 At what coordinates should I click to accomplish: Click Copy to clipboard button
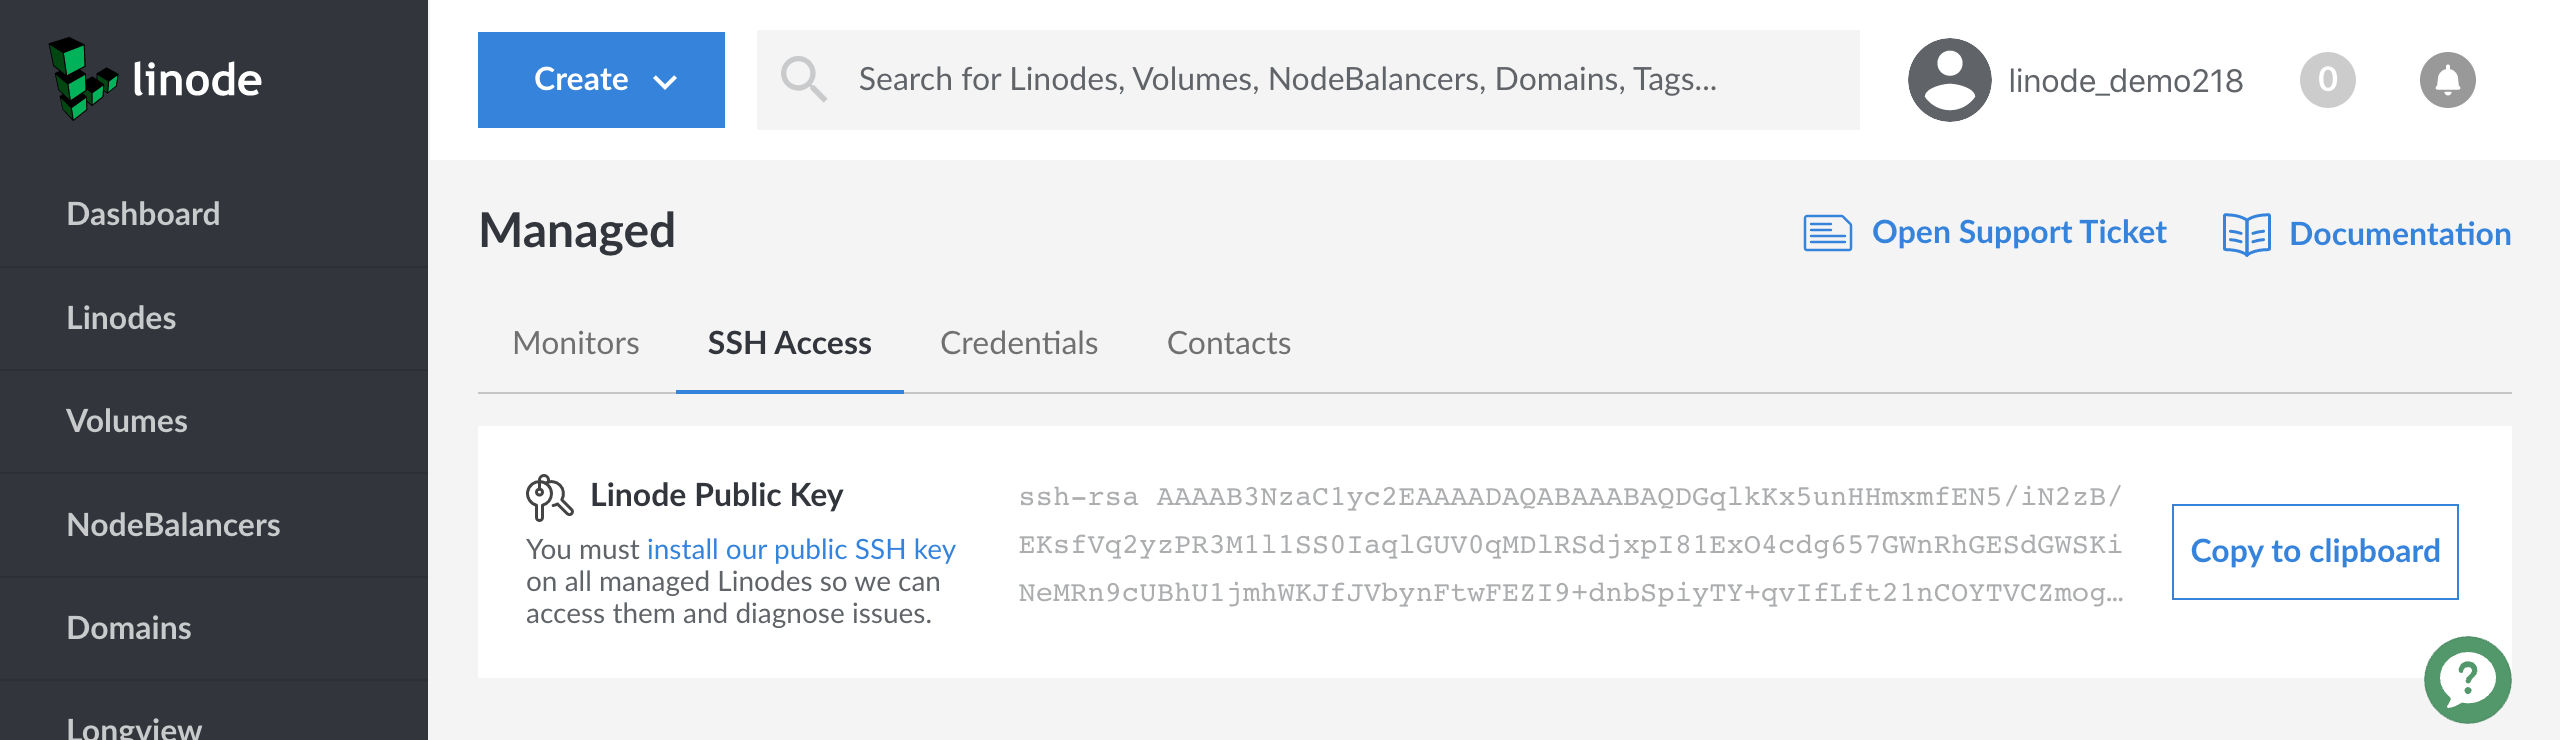pyautogui.click(x=2315, y=552)
